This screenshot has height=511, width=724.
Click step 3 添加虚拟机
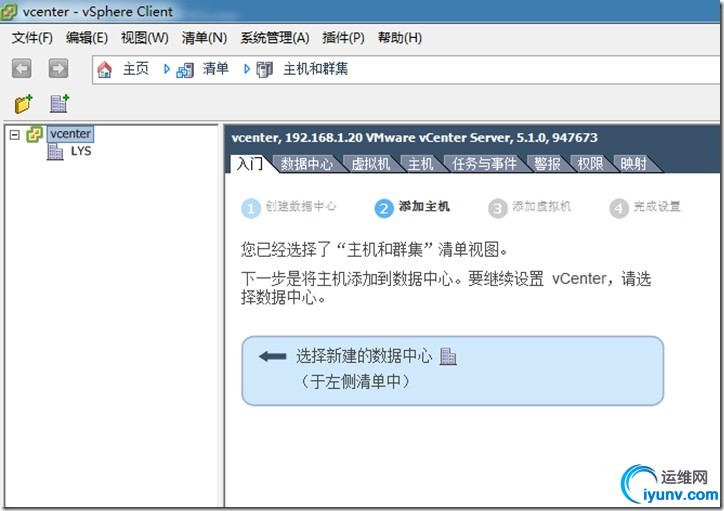530,207
